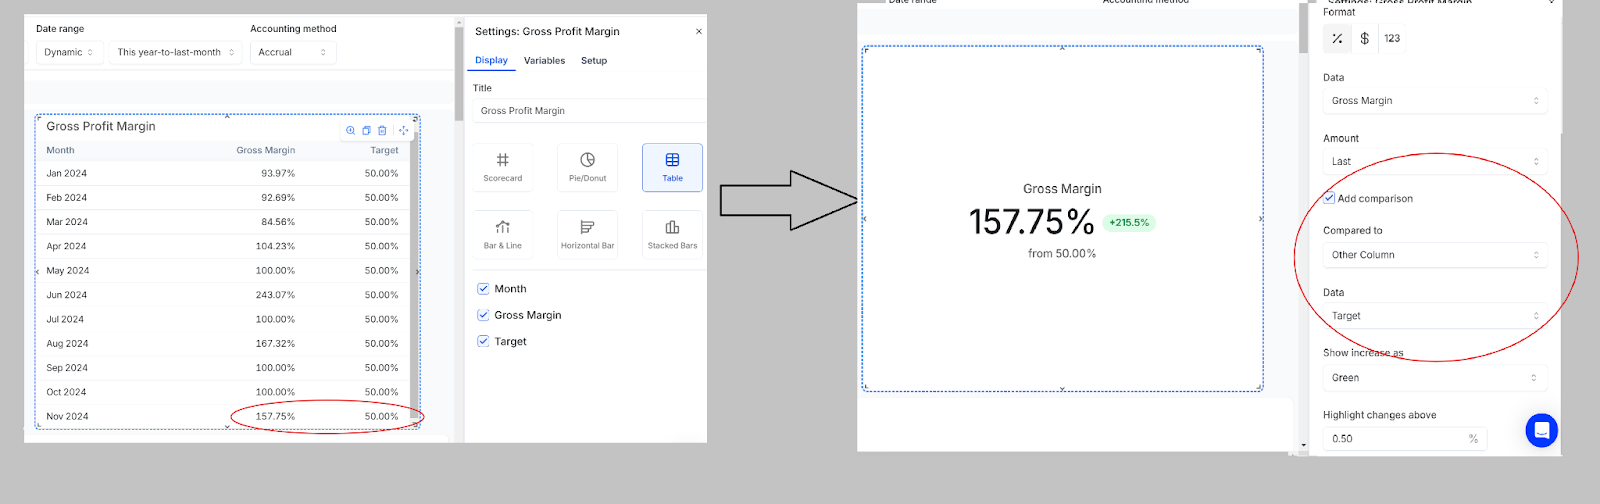Toggle the Month column checkbox
1600x504 pixels.
coord(483,288)
